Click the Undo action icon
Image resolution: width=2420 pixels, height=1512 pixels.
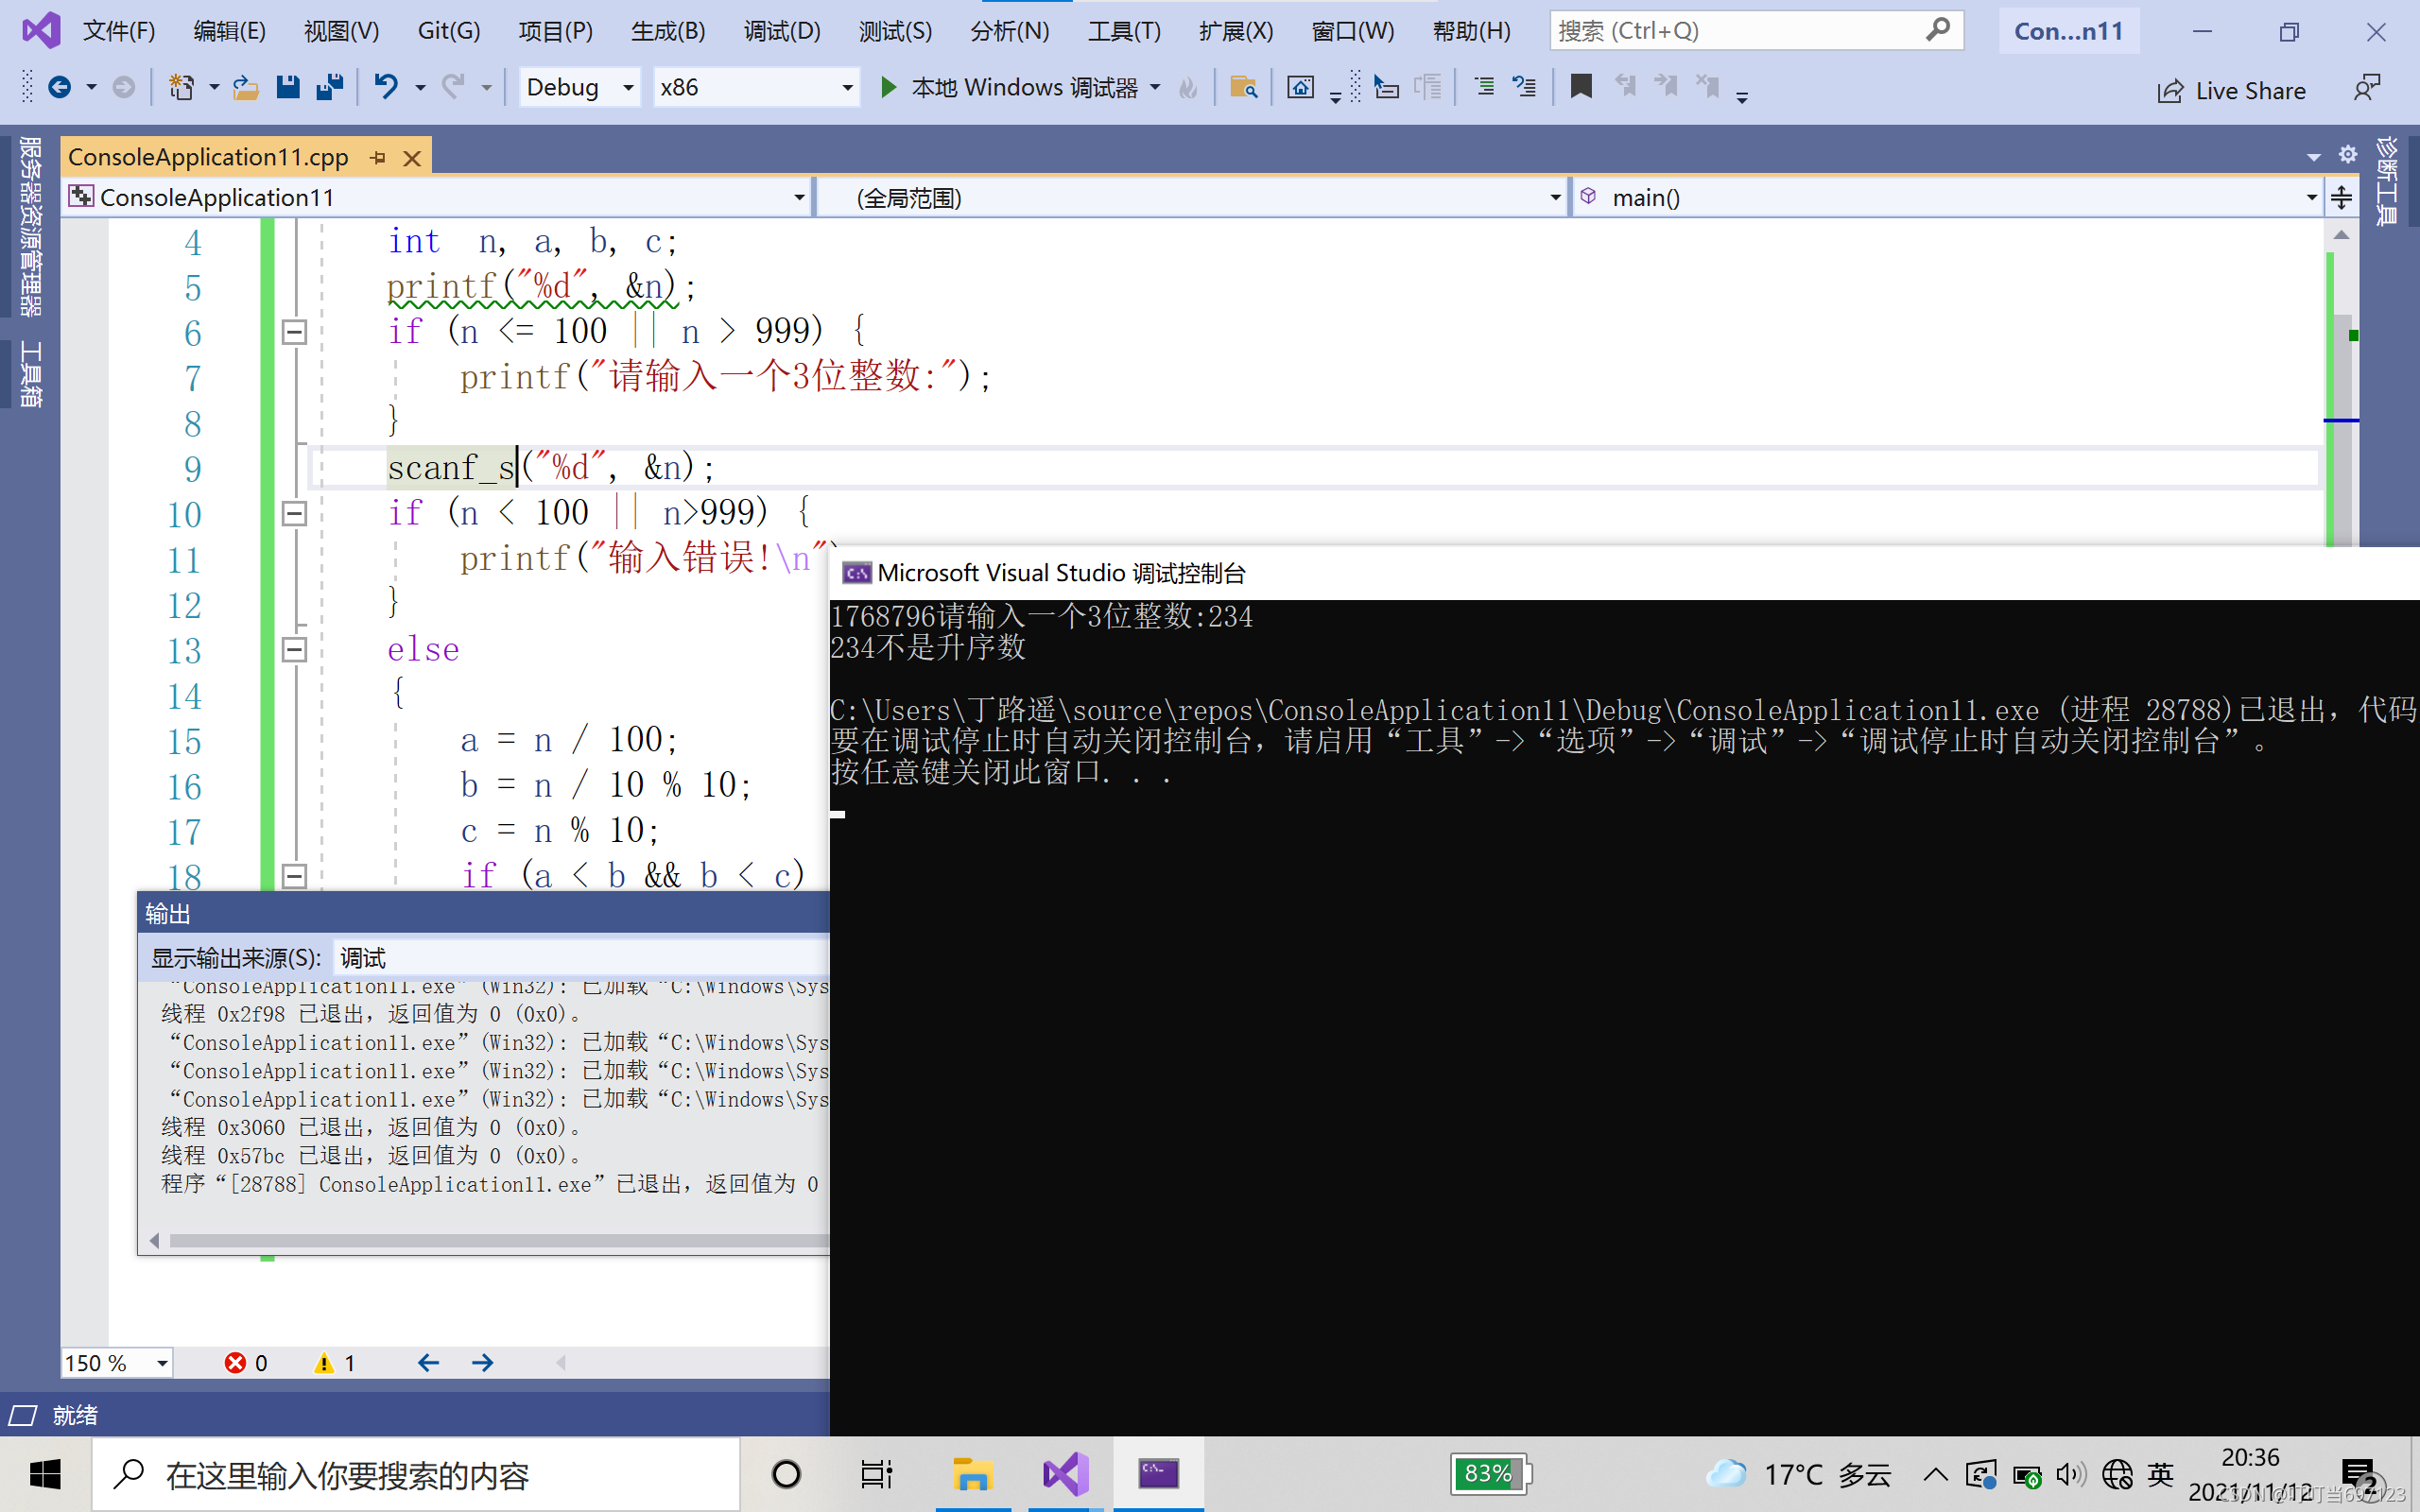pyautogui.click(x=387, y=87)
